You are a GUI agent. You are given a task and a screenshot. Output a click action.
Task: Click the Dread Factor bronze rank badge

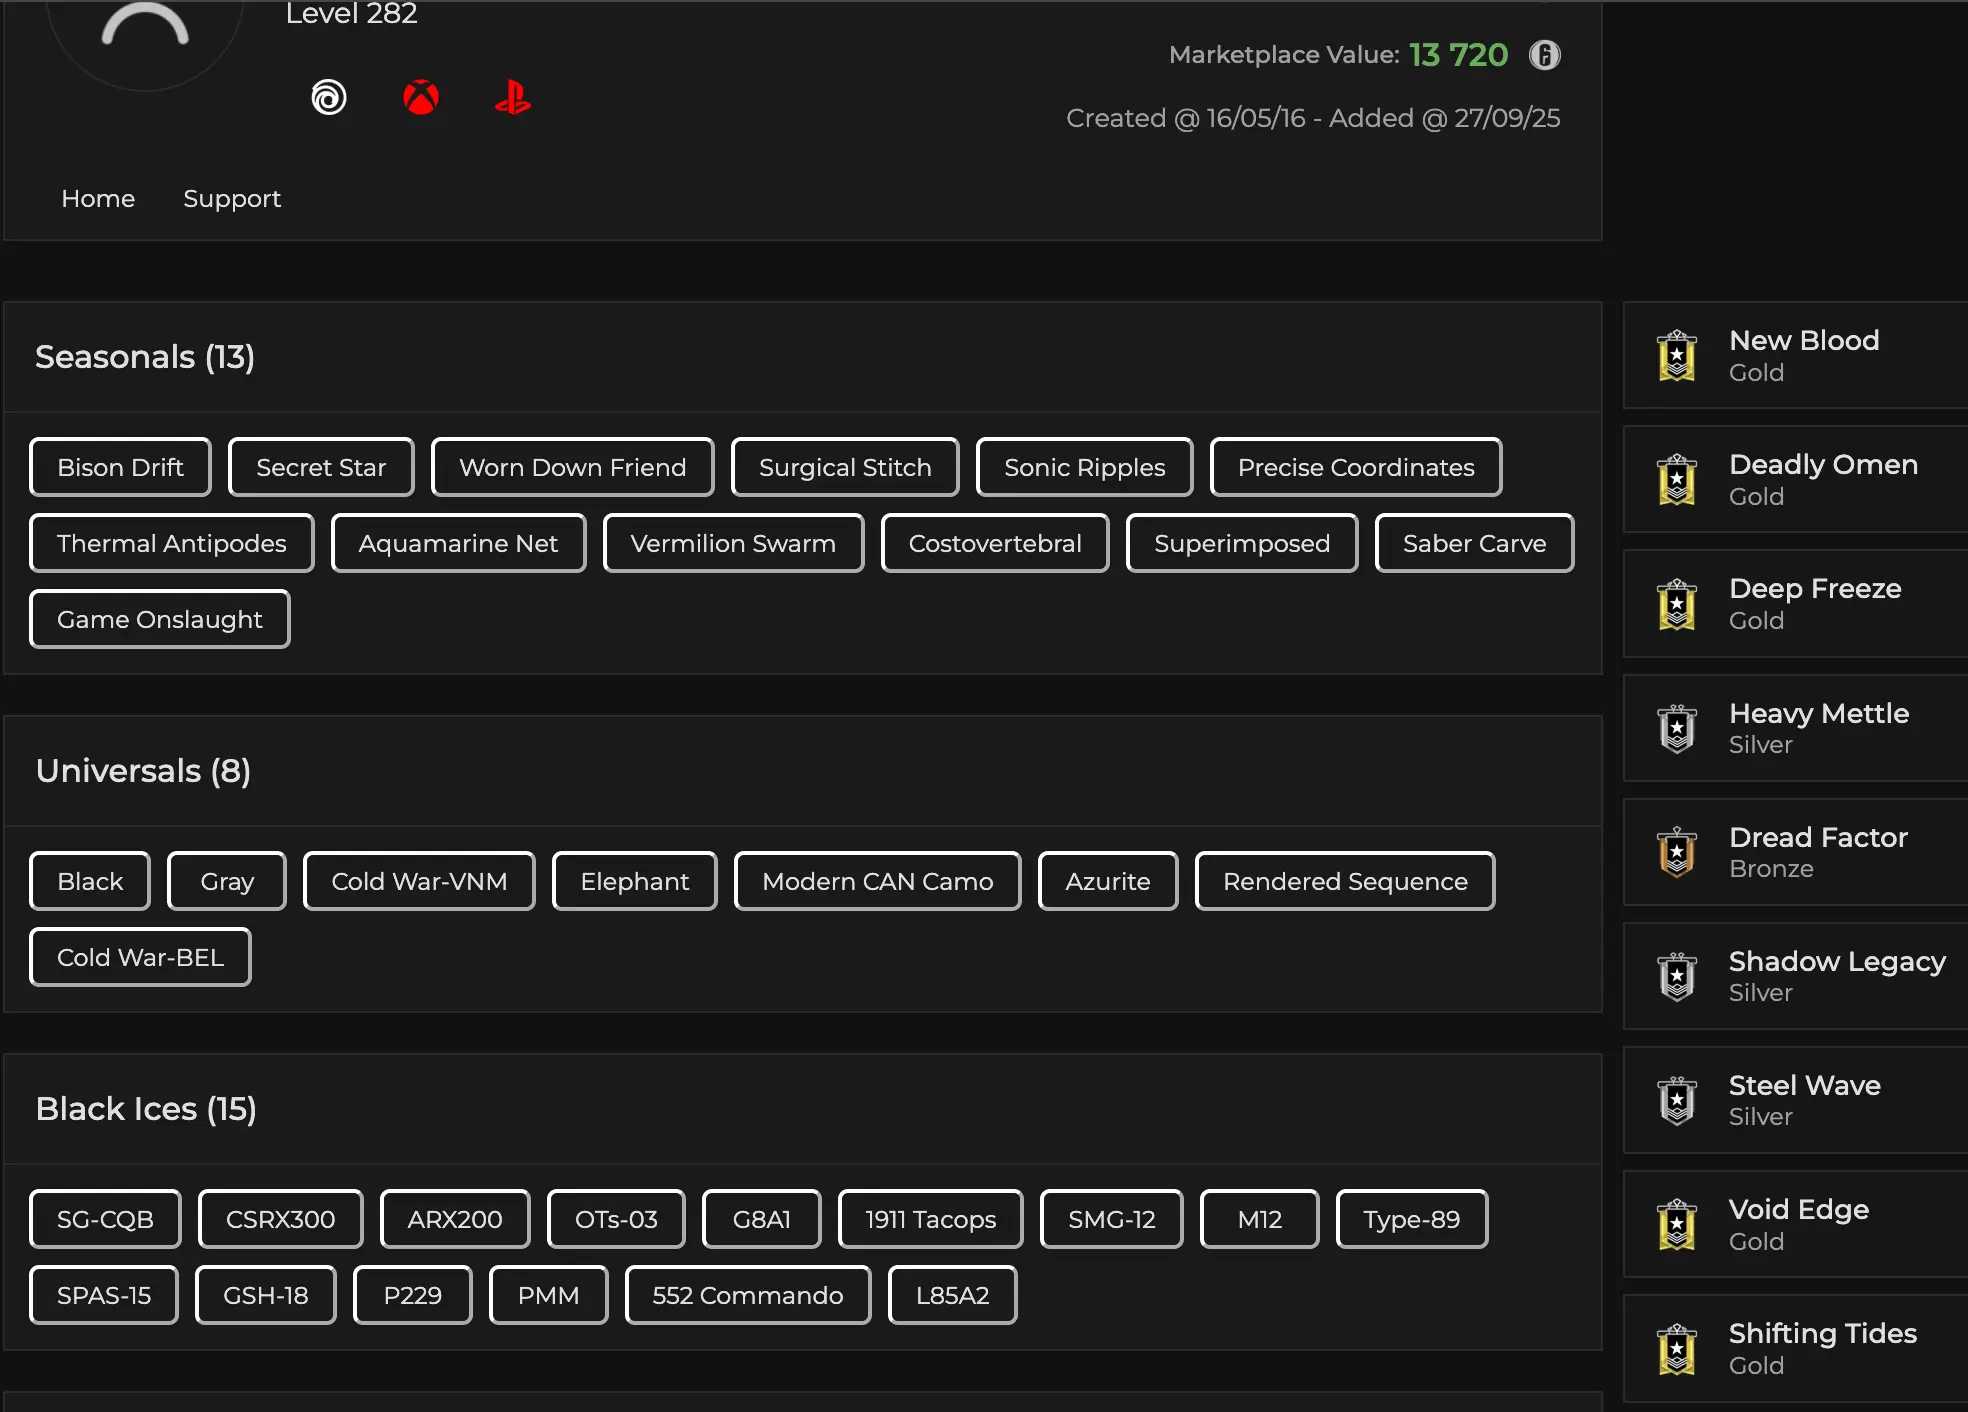(x=1677, y=853)
